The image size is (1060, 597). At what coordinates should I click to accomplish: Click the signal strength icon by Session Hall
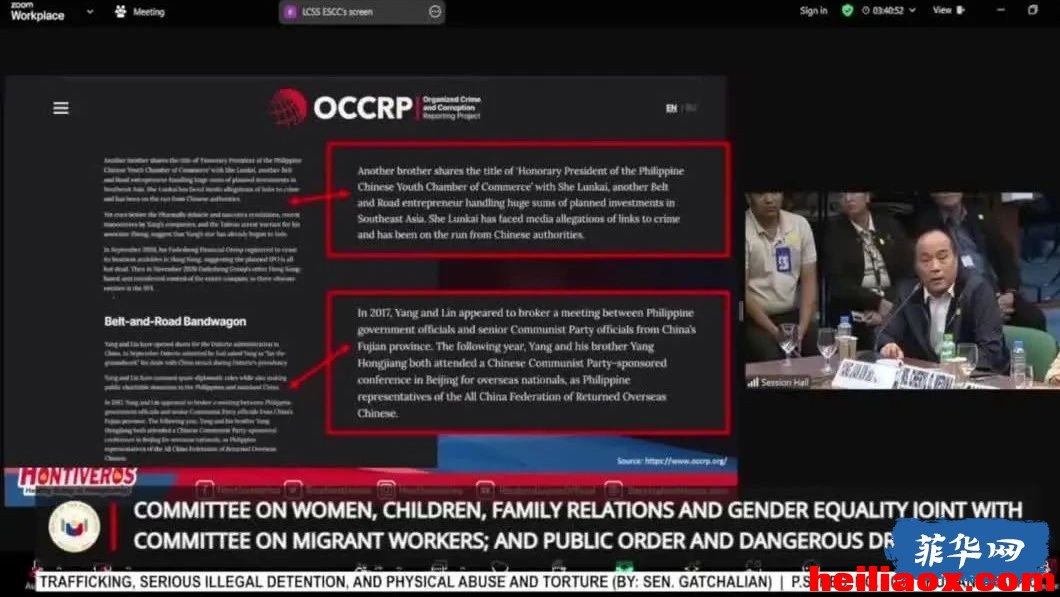[x=753, y=383]
